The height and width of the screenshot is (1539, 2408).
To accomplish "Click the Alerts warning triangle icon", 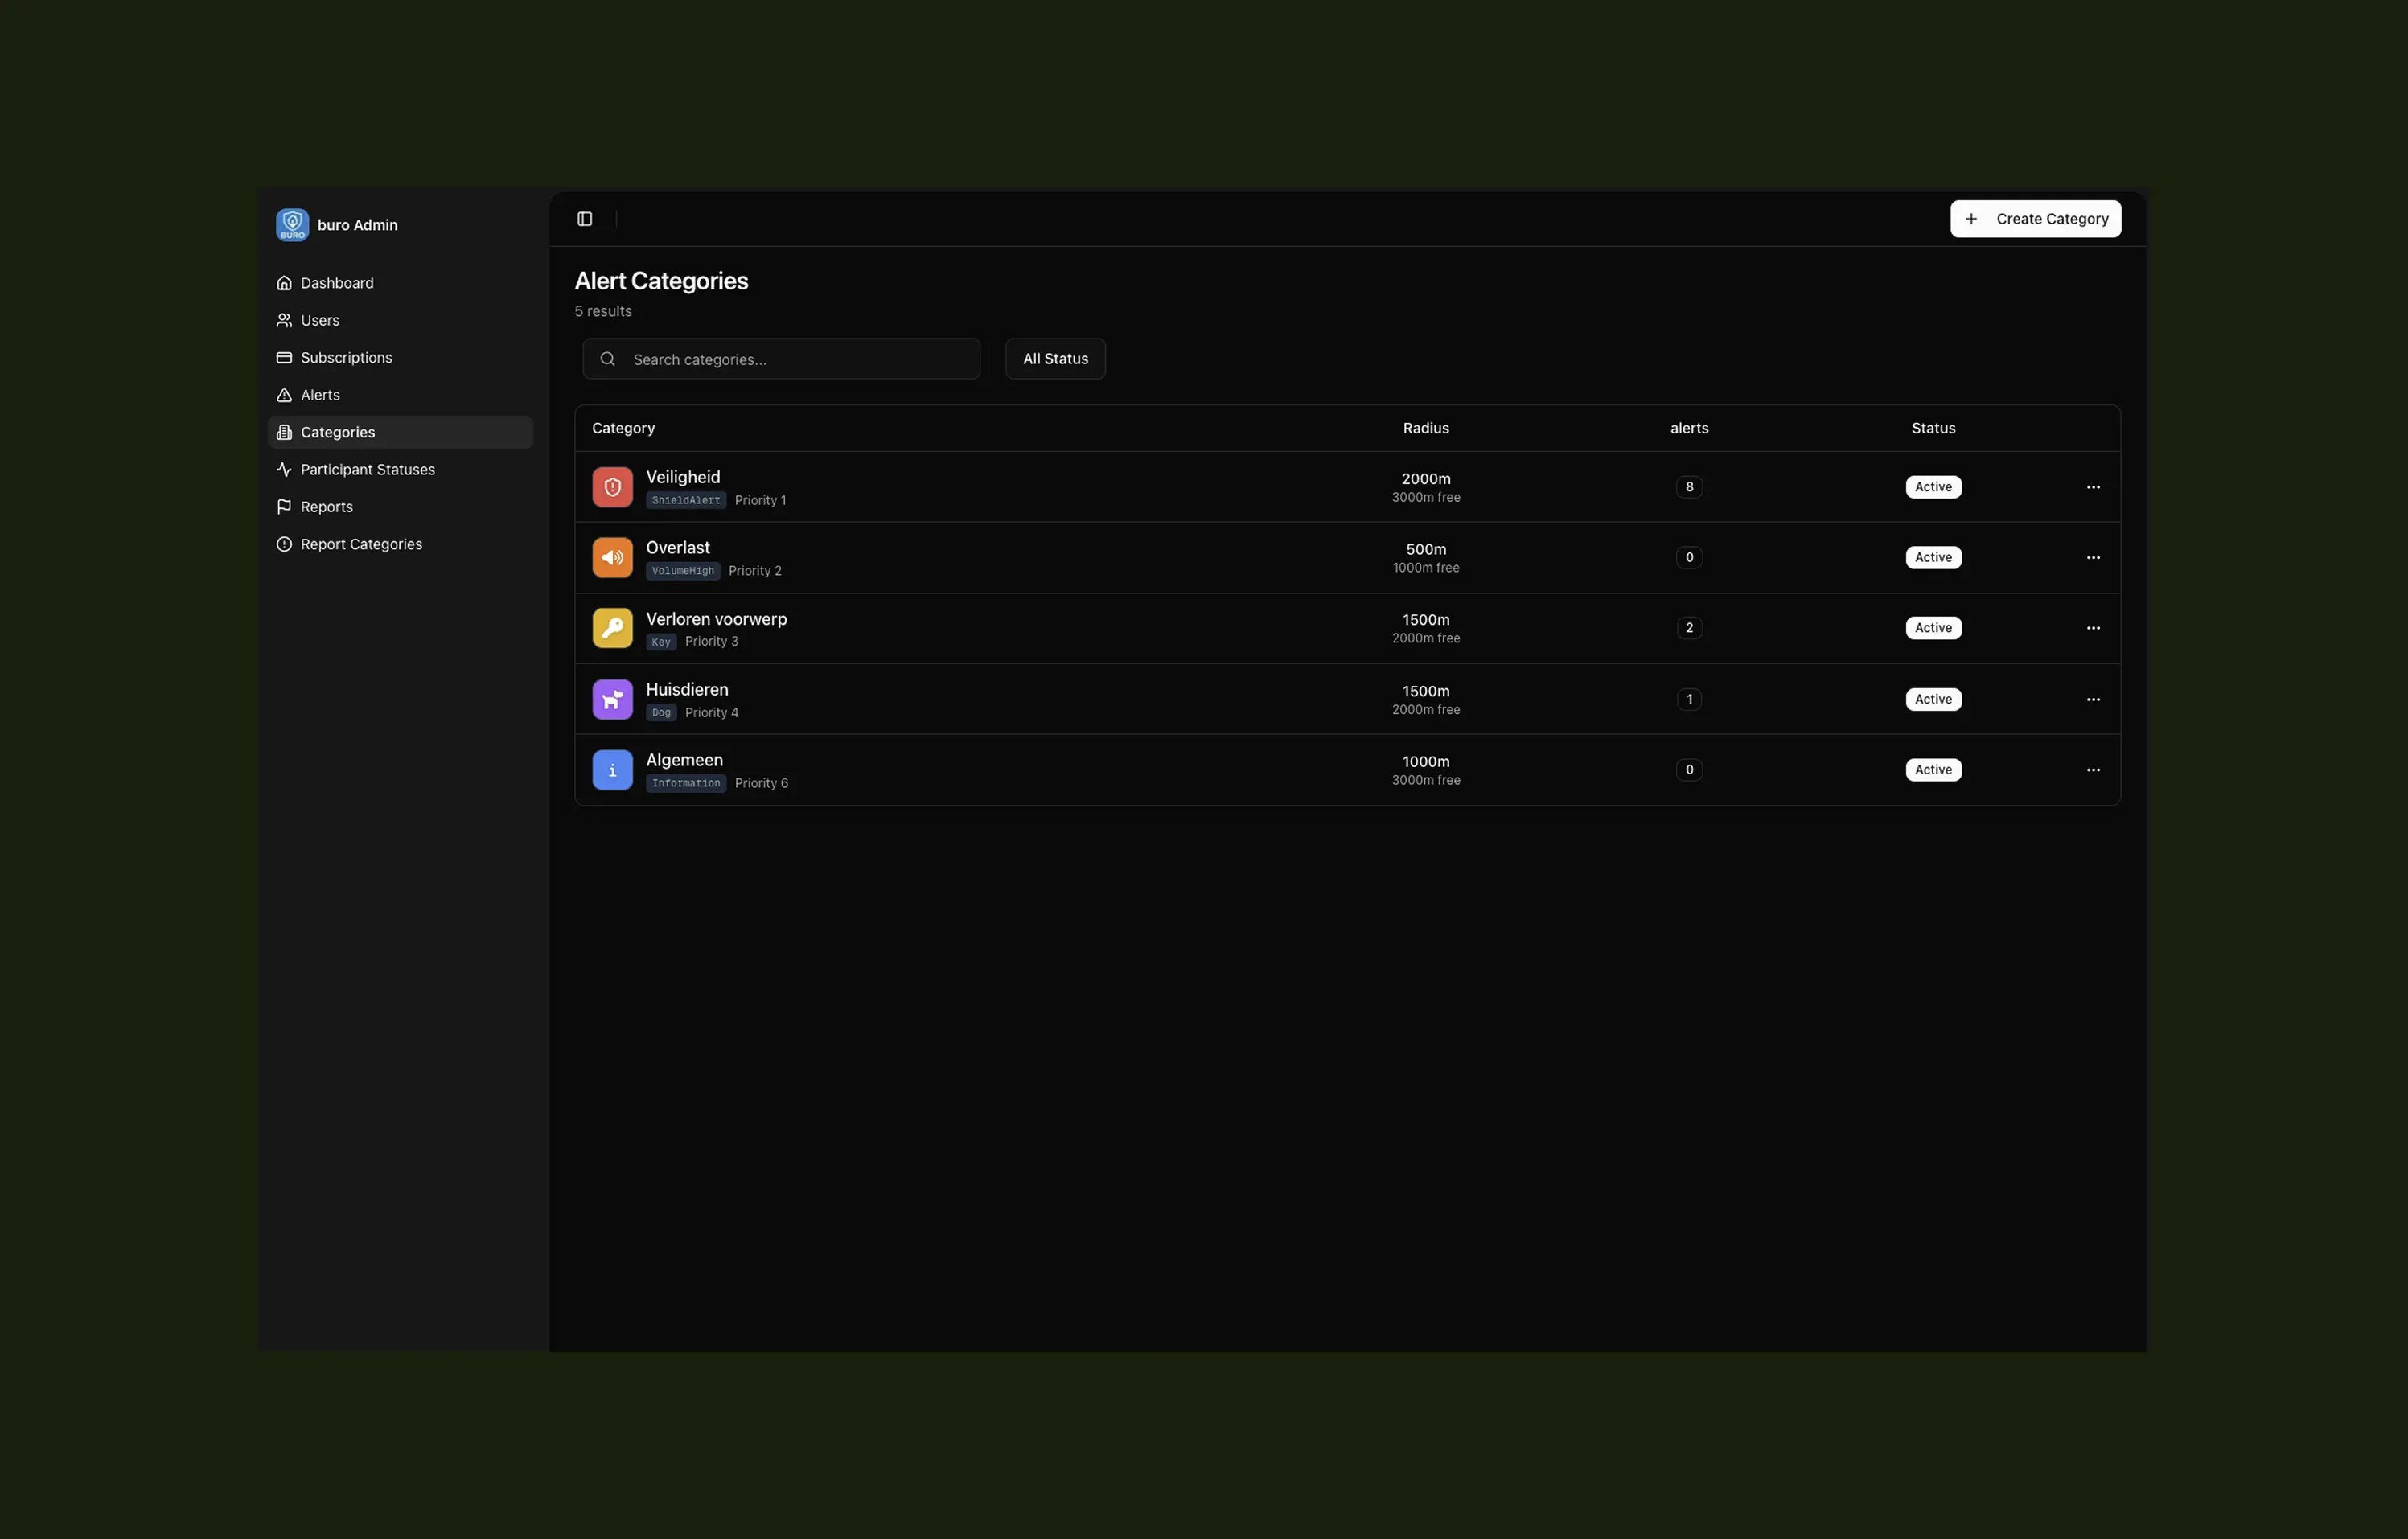I will [284, 394].
